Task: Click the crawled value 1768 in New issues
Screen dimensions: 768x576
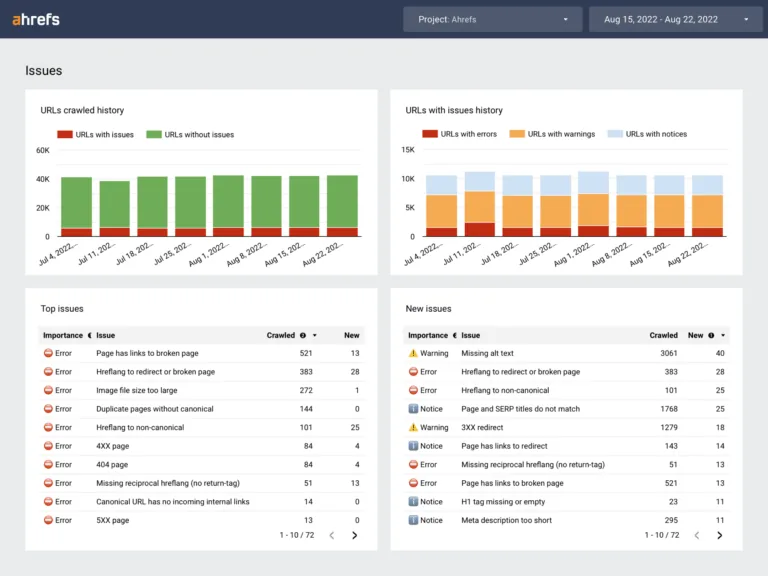Action: [669, 409]
